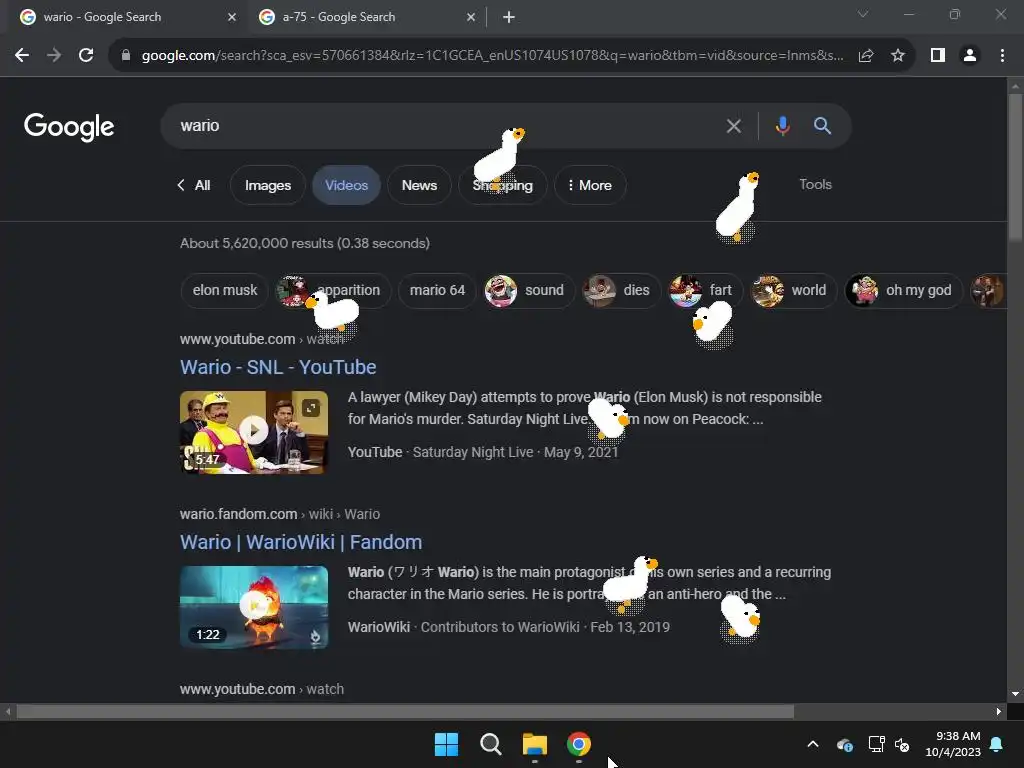Filter by dies chip
The width and height of the screenshot is (1024, 768).
620,290
